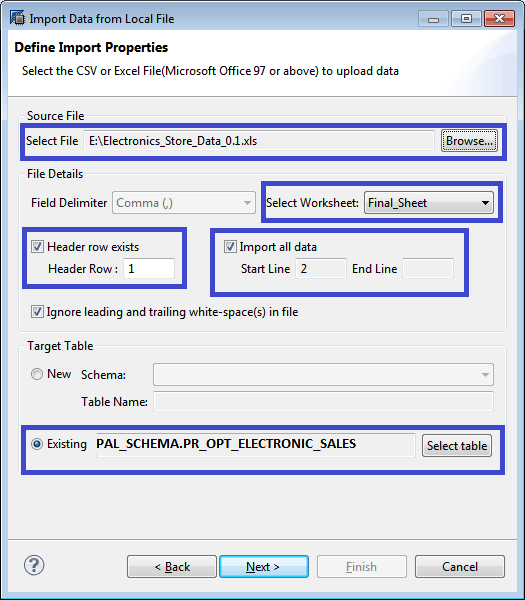This screenshot has height=600, width=525.
Task: Click the window title bar app icon
Action: point(17,18)
